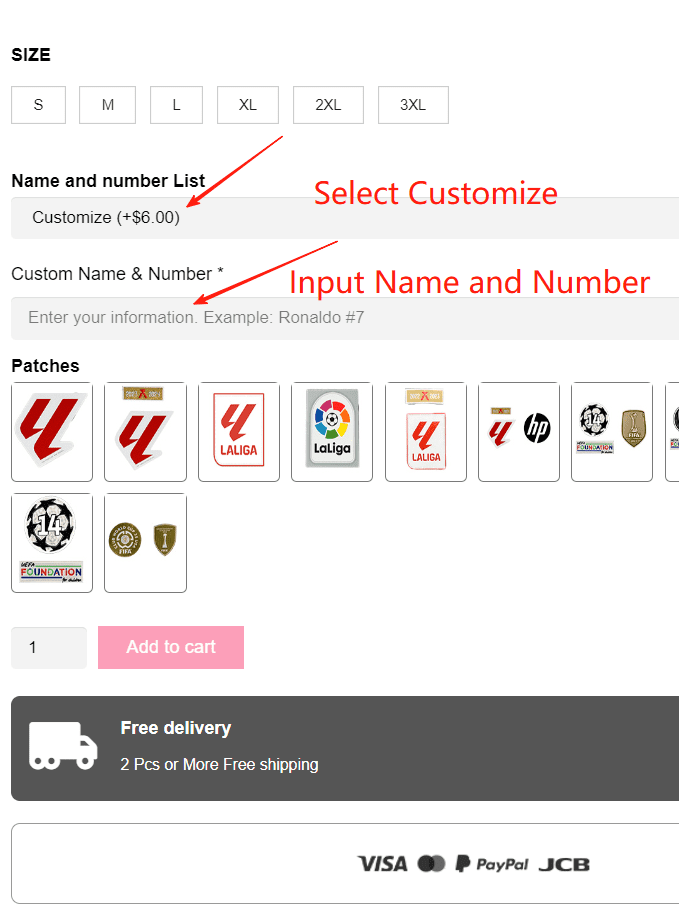Click the delivery truck icon
The image size is (679, 914).
pyautogui.click(x=63, y=746)
